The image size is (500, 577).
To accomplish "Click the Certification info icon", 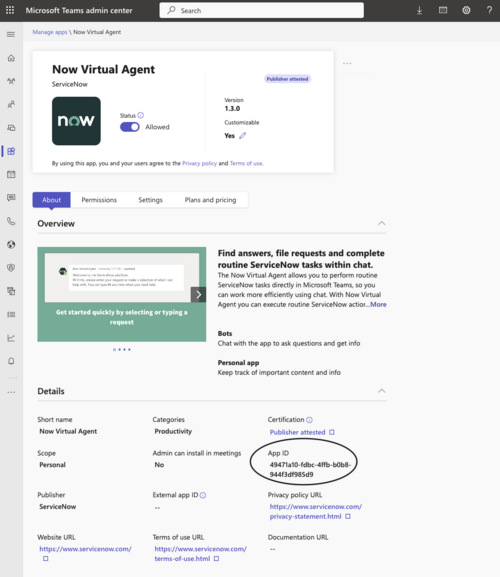I will point(309,420).
